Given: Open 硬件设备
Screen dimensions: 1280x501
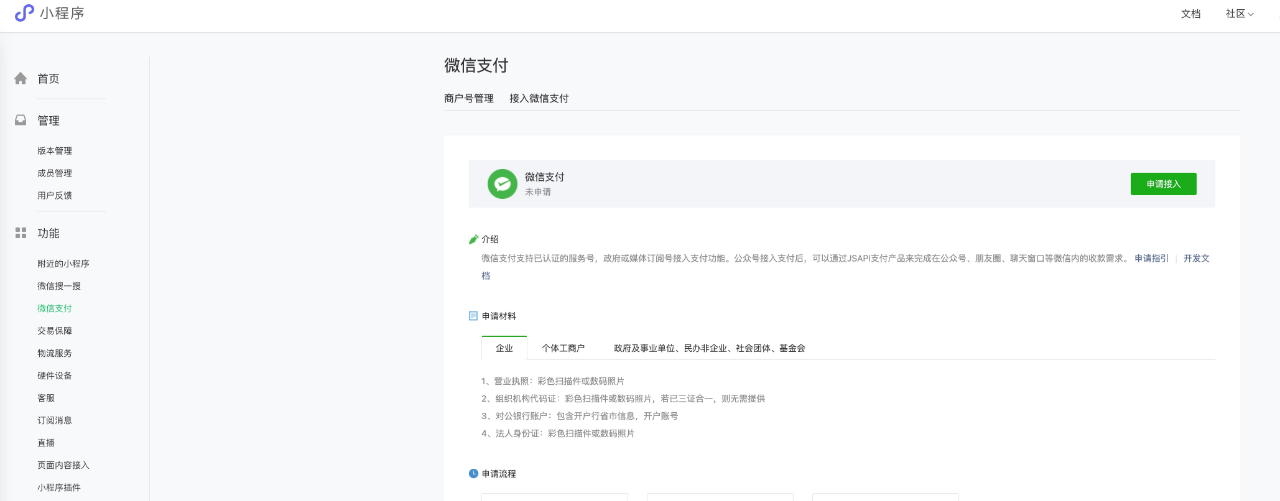Looking at the screenshot, I should coord(55,375).
